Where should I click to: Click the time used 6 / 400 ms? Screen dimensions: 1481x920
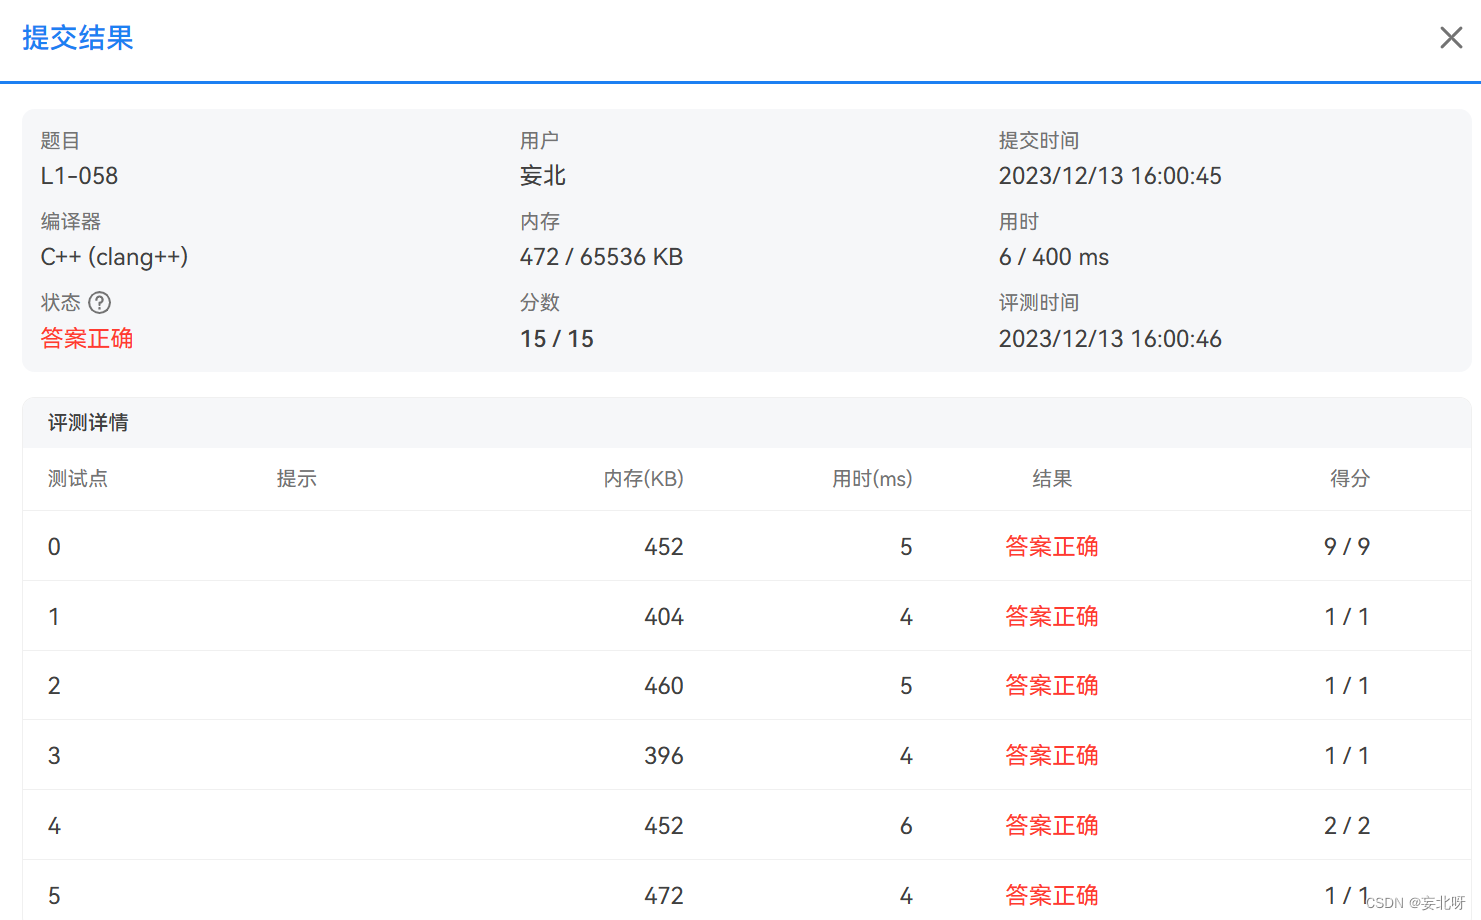tap(1054, 257)
